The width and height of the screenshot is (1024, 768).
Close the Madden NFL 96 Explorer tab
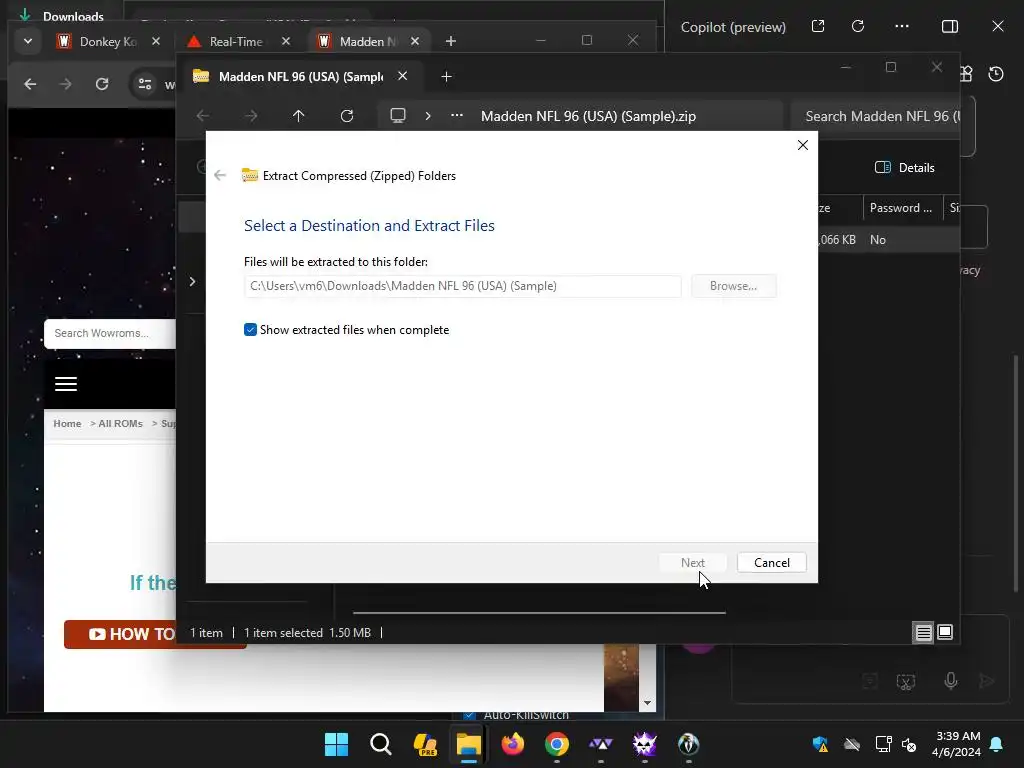pyautogui.click(x=403, y=76)
